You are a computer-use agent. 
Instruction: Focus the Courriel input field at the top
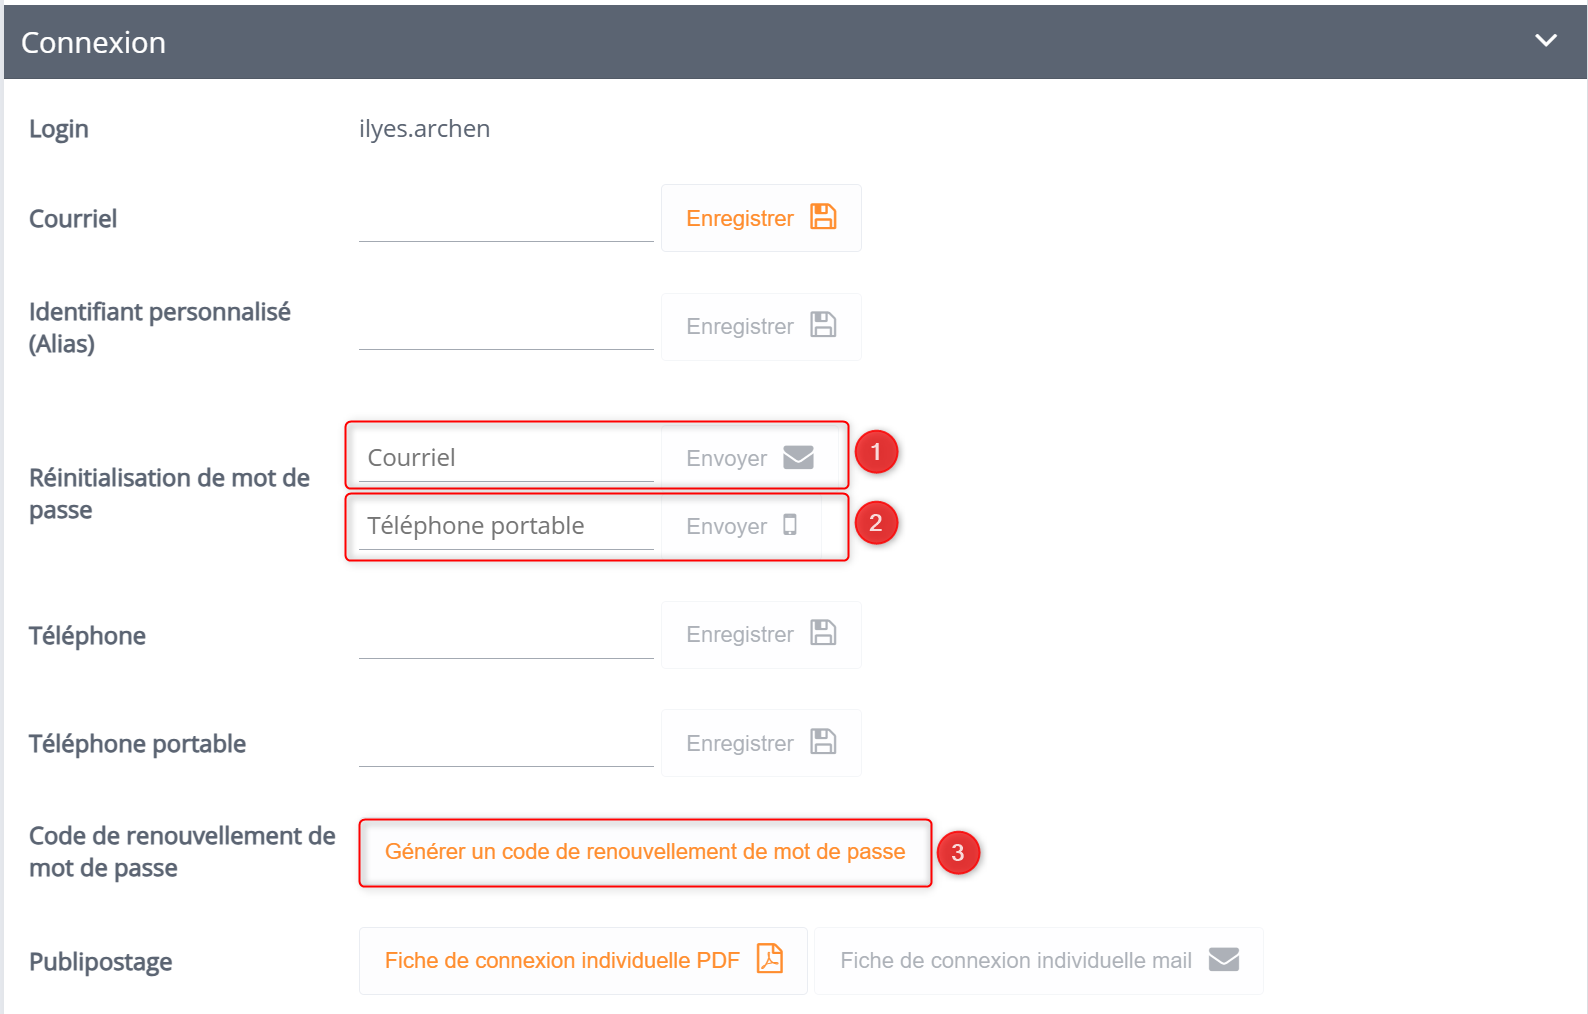(506, 218)
